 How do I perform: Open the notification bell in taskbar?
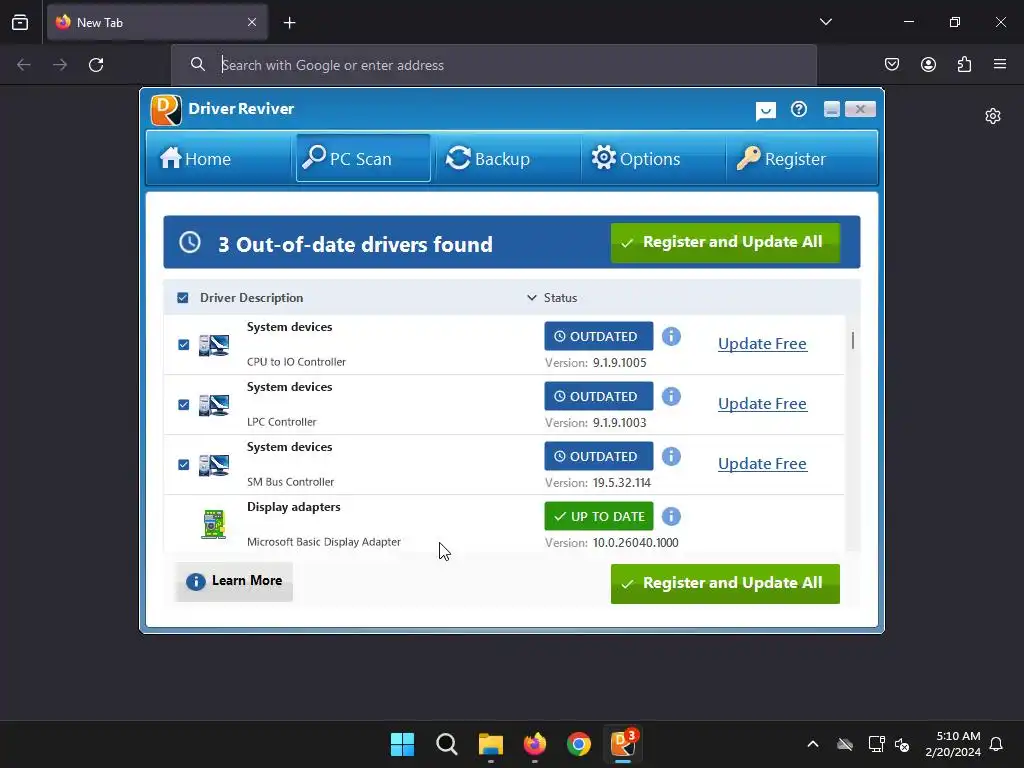(996, 744)
